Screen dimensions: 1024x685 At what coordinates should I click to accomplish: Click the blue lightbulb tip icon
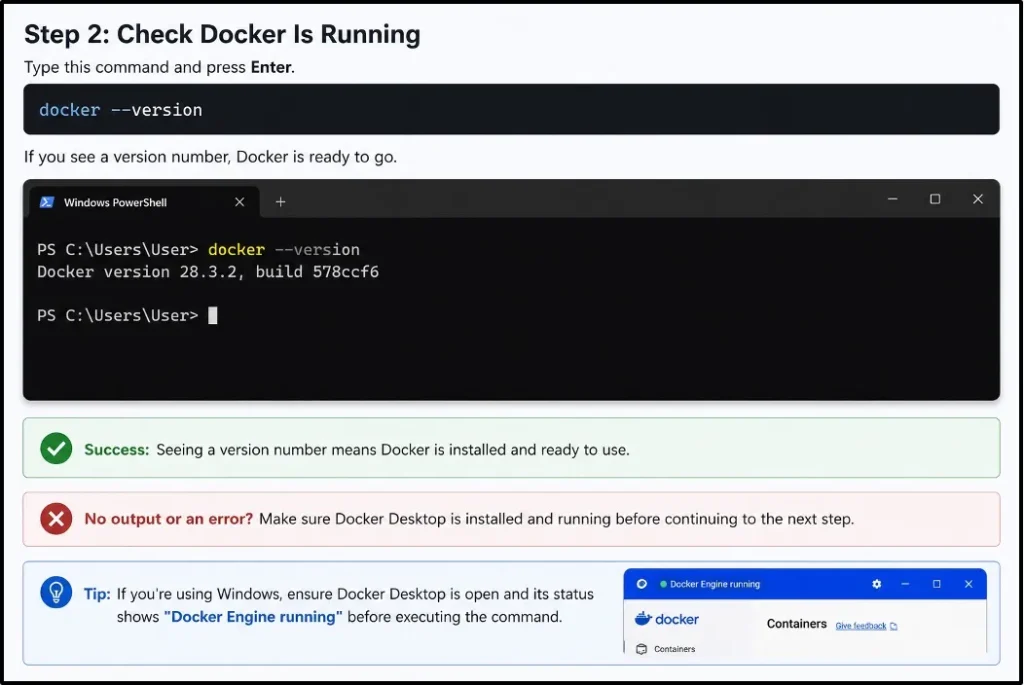pos(56,592)
